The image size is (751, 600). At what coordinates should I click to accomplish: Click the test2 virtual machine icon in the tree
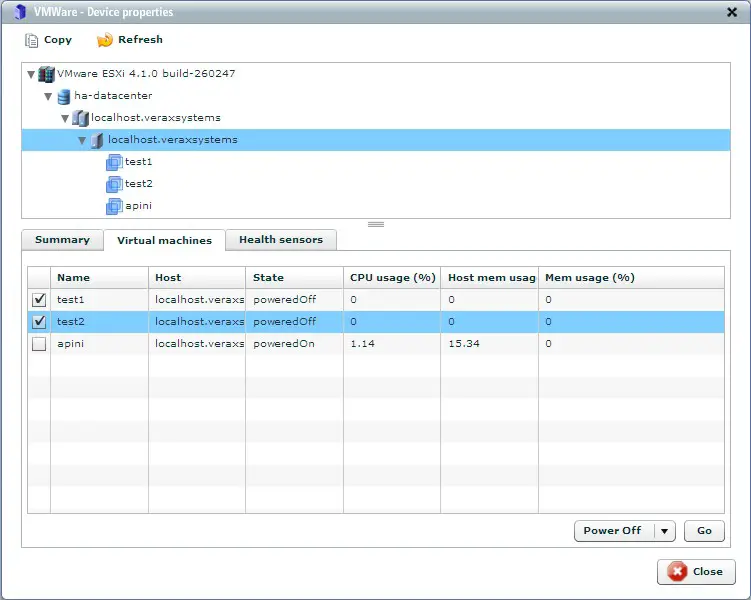(x=114, y=184)
